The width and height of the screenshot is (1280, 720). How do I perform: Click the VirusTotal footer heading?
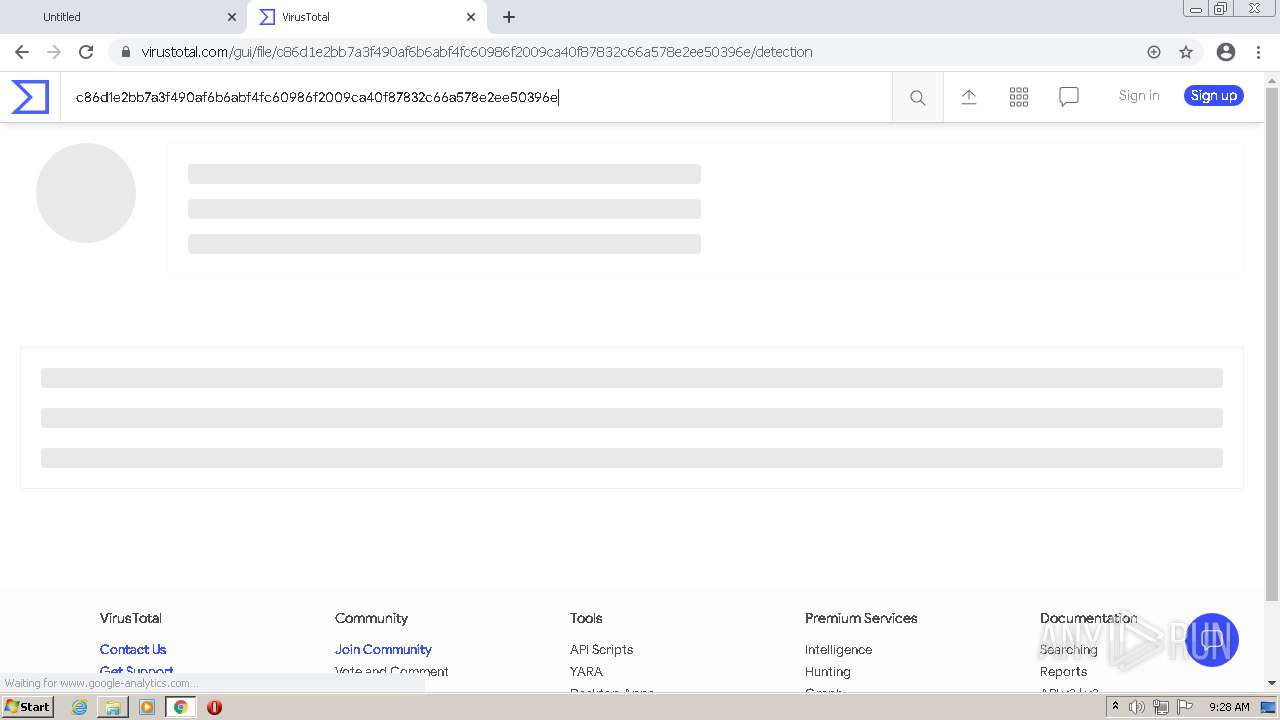(x=131, y=618)
